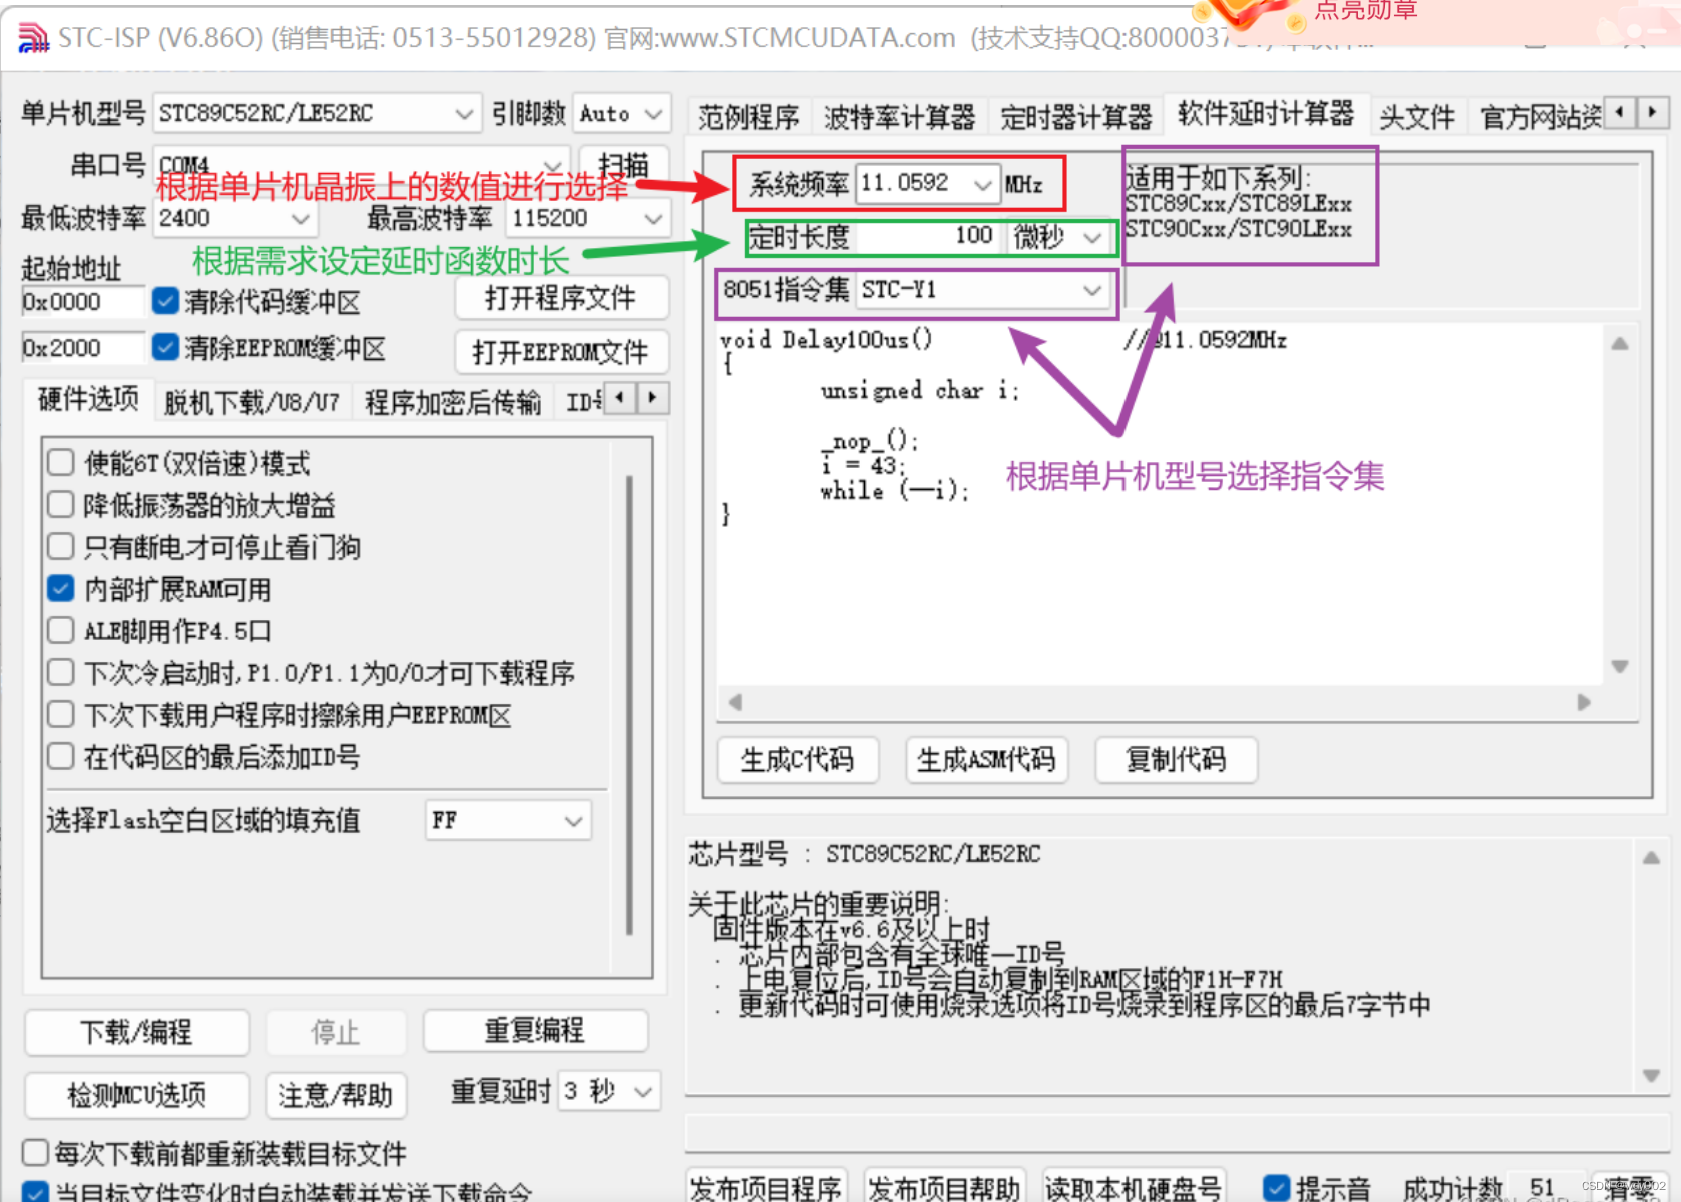Click 发布项目程序 button
This screenshot has height=1202, width=1681.
click(x=766, y=1188)
